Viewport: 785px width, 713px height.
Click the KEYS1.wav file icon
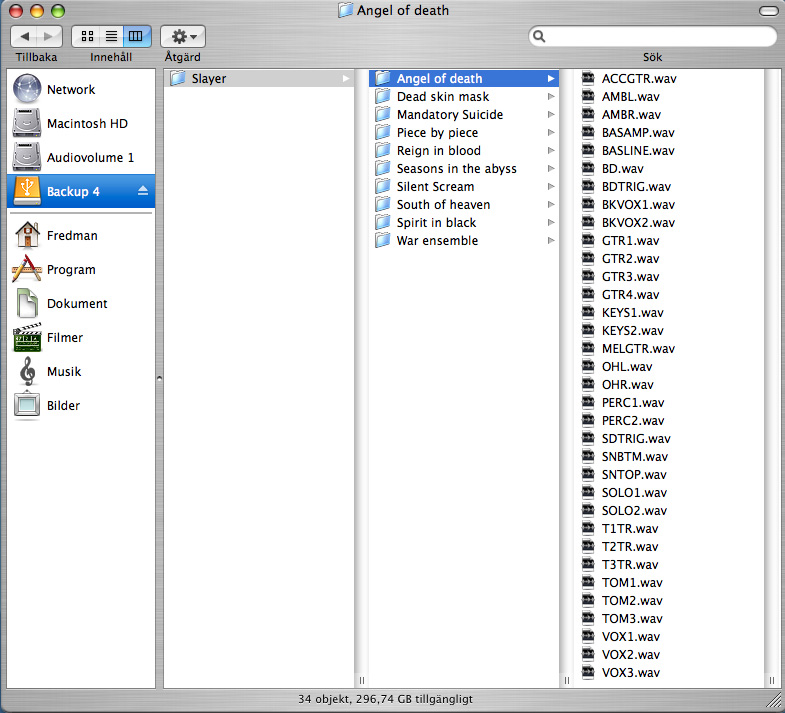tap(588, 312)
